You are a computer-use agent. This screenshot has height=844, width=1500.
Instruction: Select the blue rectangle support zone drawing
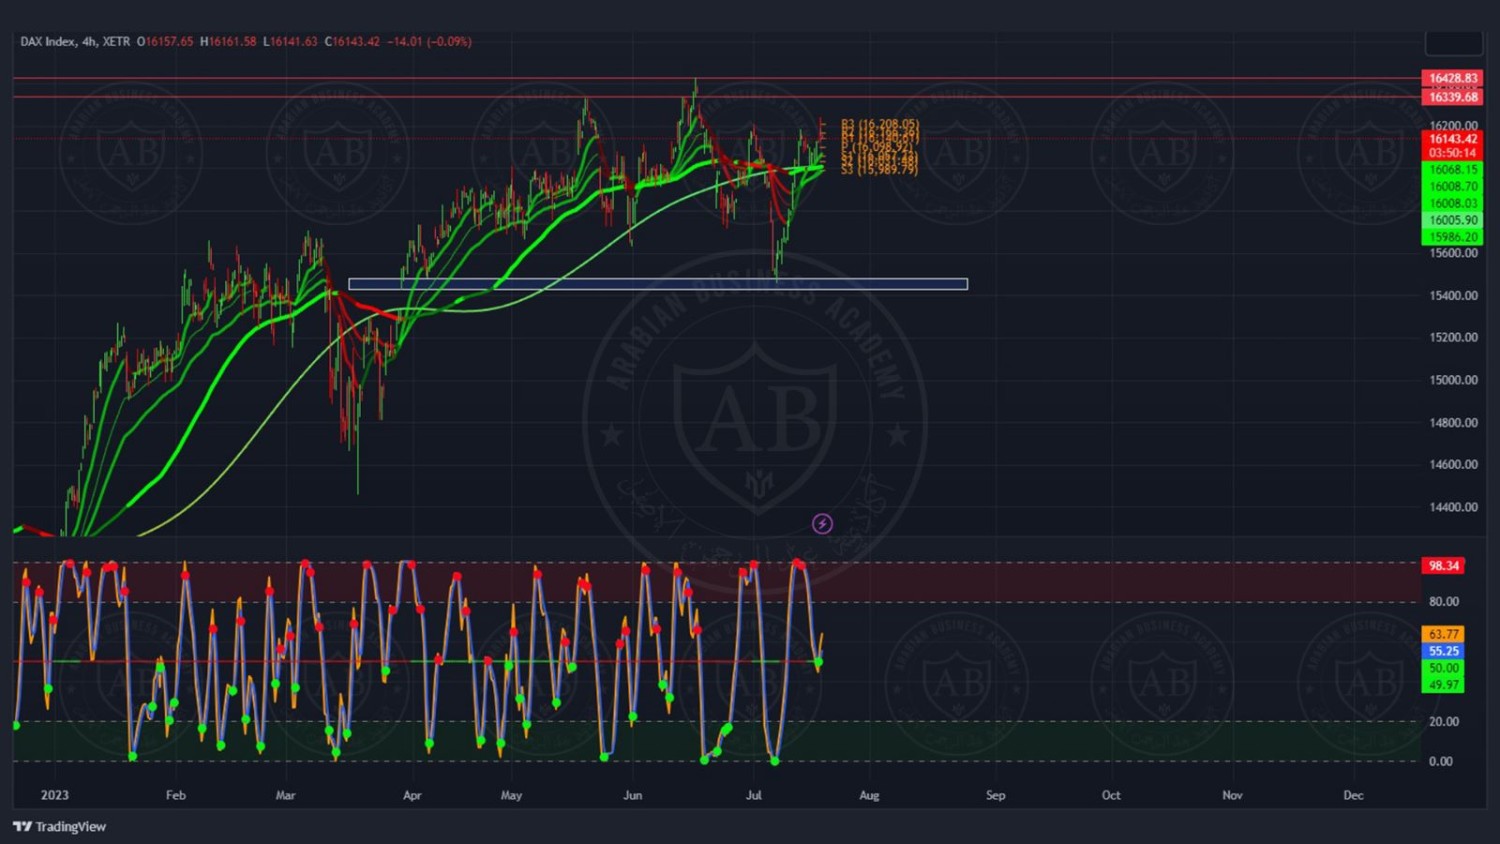[x=658, y=284]
